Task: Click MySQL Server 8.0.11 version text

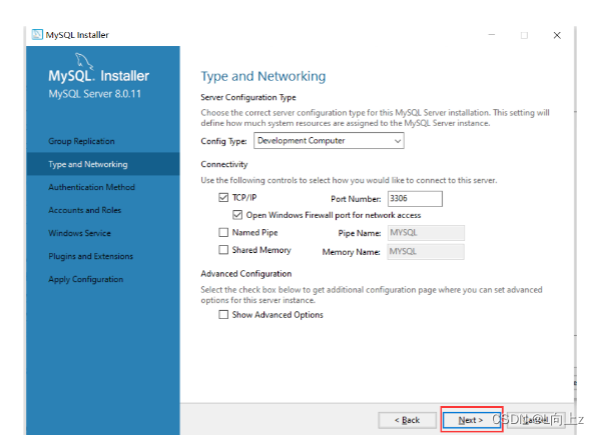Action: coord(95,94)
